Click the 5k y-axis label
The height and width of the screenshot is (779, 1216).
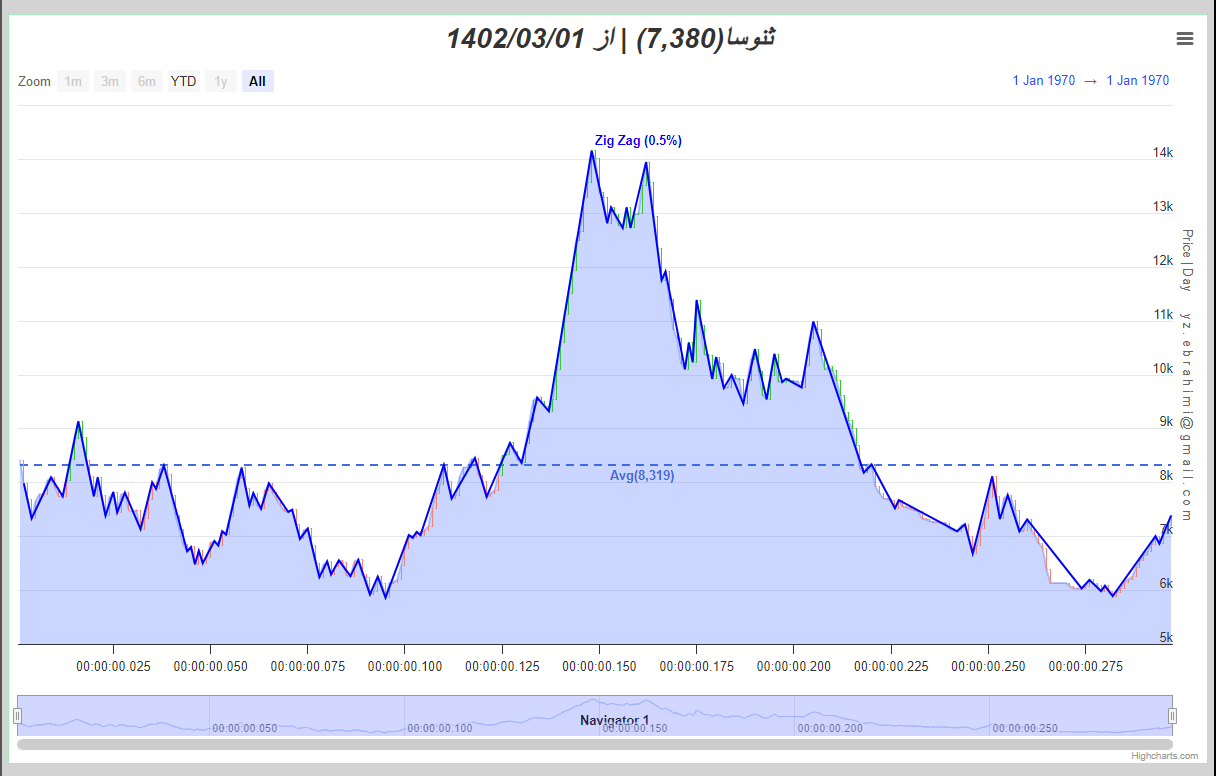[1166, 638]
